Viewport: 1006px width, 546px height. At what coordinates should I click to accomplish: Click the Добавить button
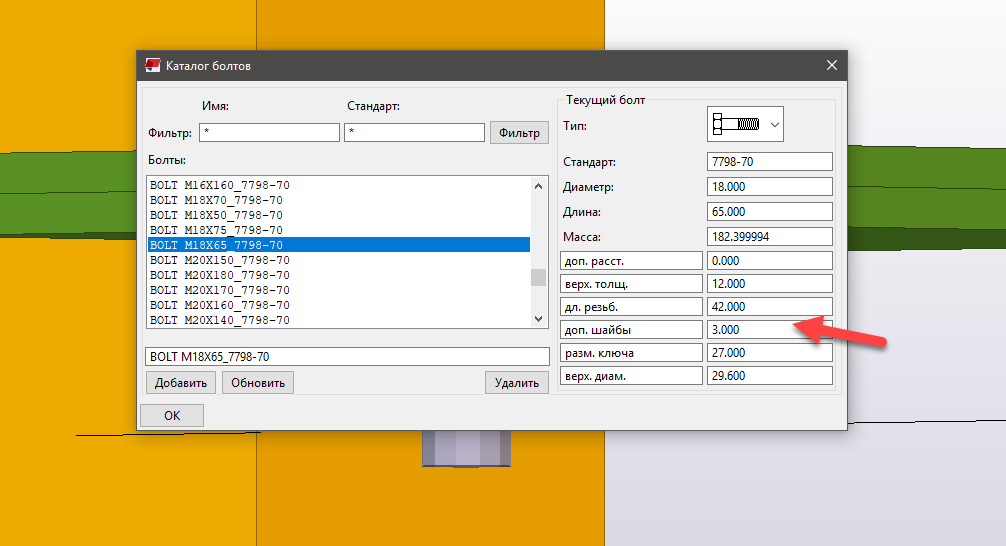[180, 382]
